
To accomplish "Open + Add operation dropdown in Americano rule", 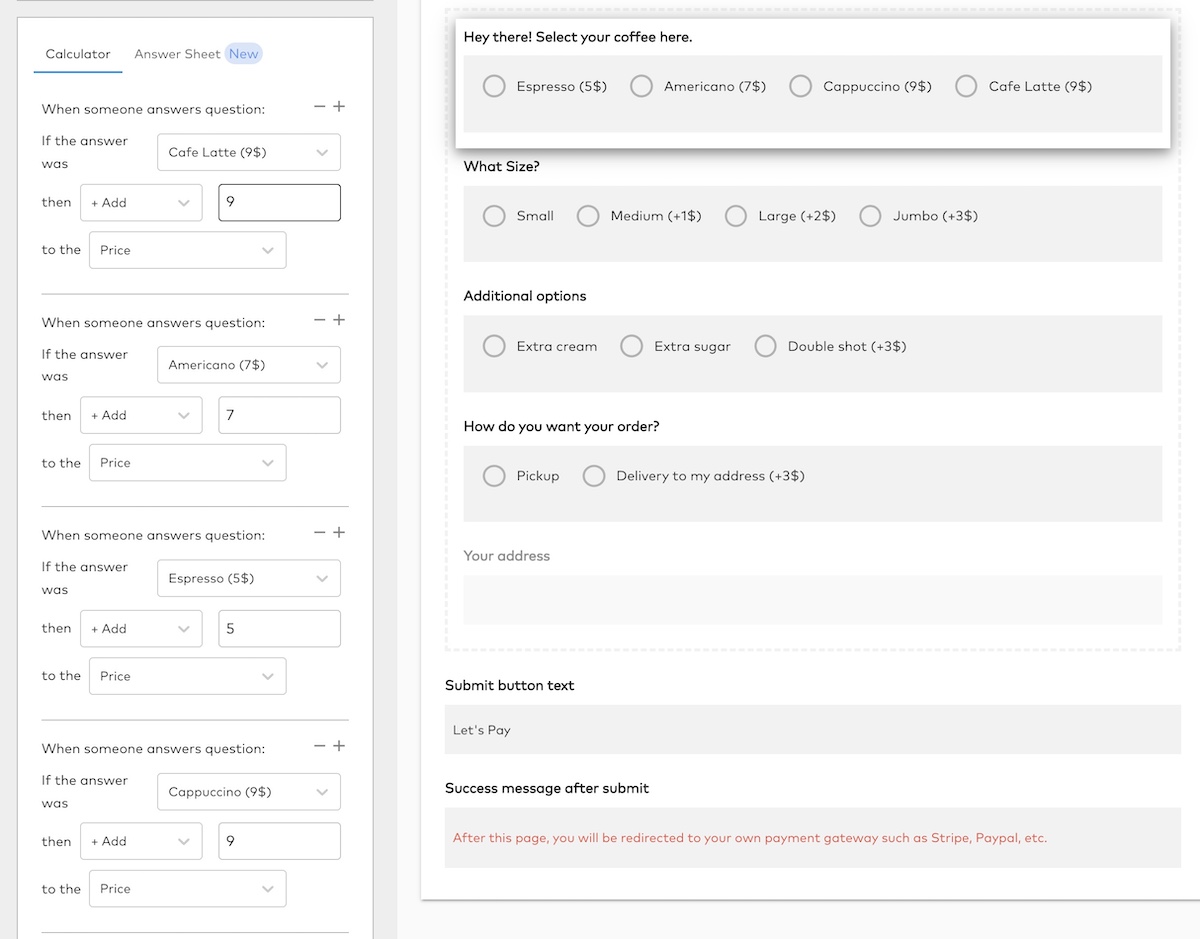I will click(x=141, y=415).
